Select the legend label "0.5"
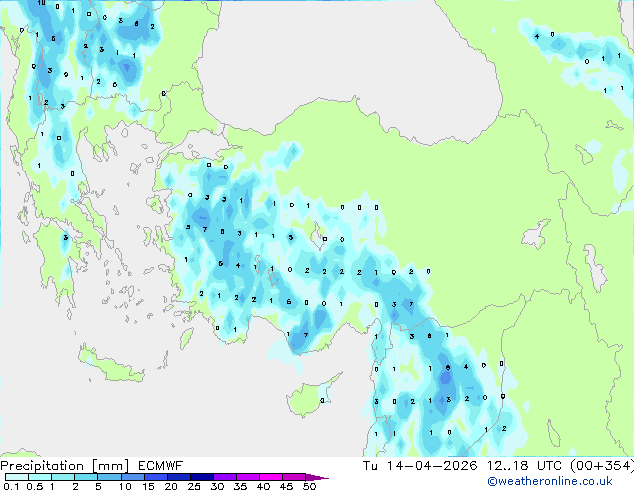 coord(35,486)
